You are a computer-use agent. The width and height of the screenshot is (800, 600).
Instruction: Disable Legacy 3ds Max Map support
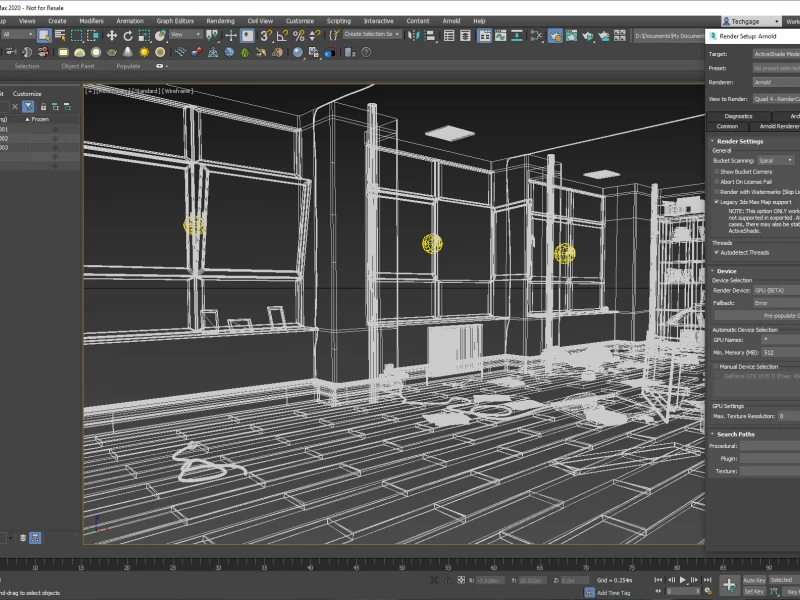tap(716, 202)
